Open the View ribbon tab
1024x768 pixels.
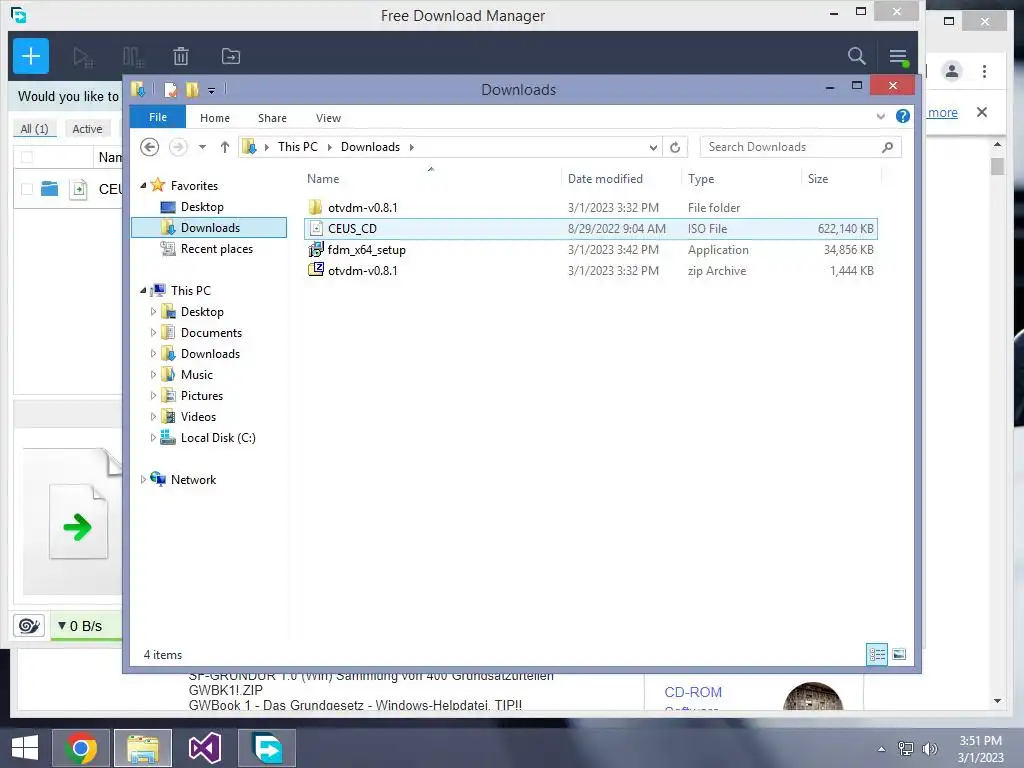click(x=328, y=118)
